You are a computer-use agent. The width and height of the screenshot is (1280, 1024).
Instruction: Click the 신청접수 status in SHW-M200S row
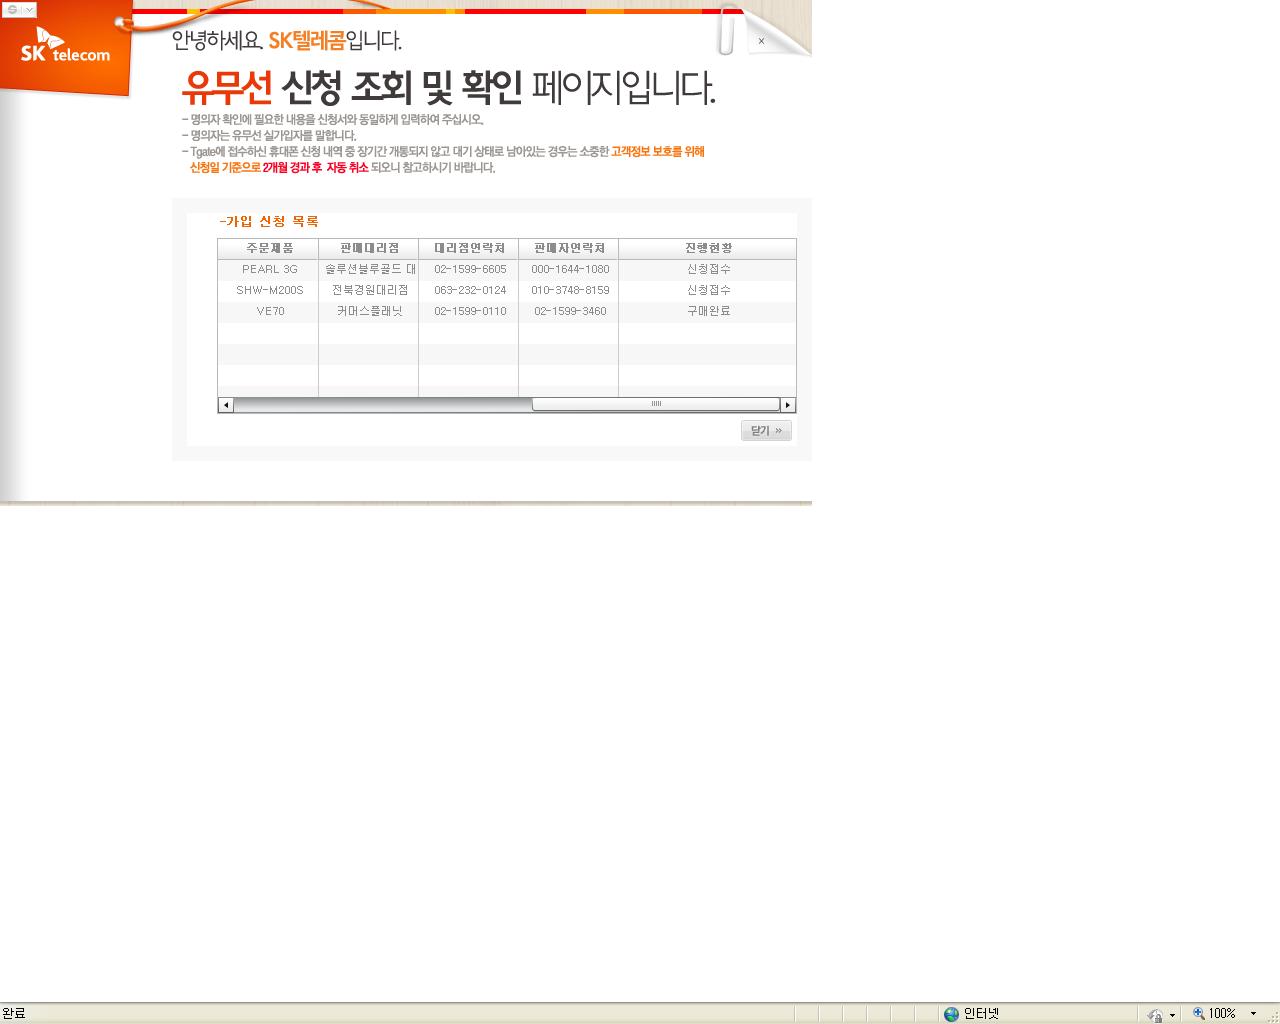point(708,290)
